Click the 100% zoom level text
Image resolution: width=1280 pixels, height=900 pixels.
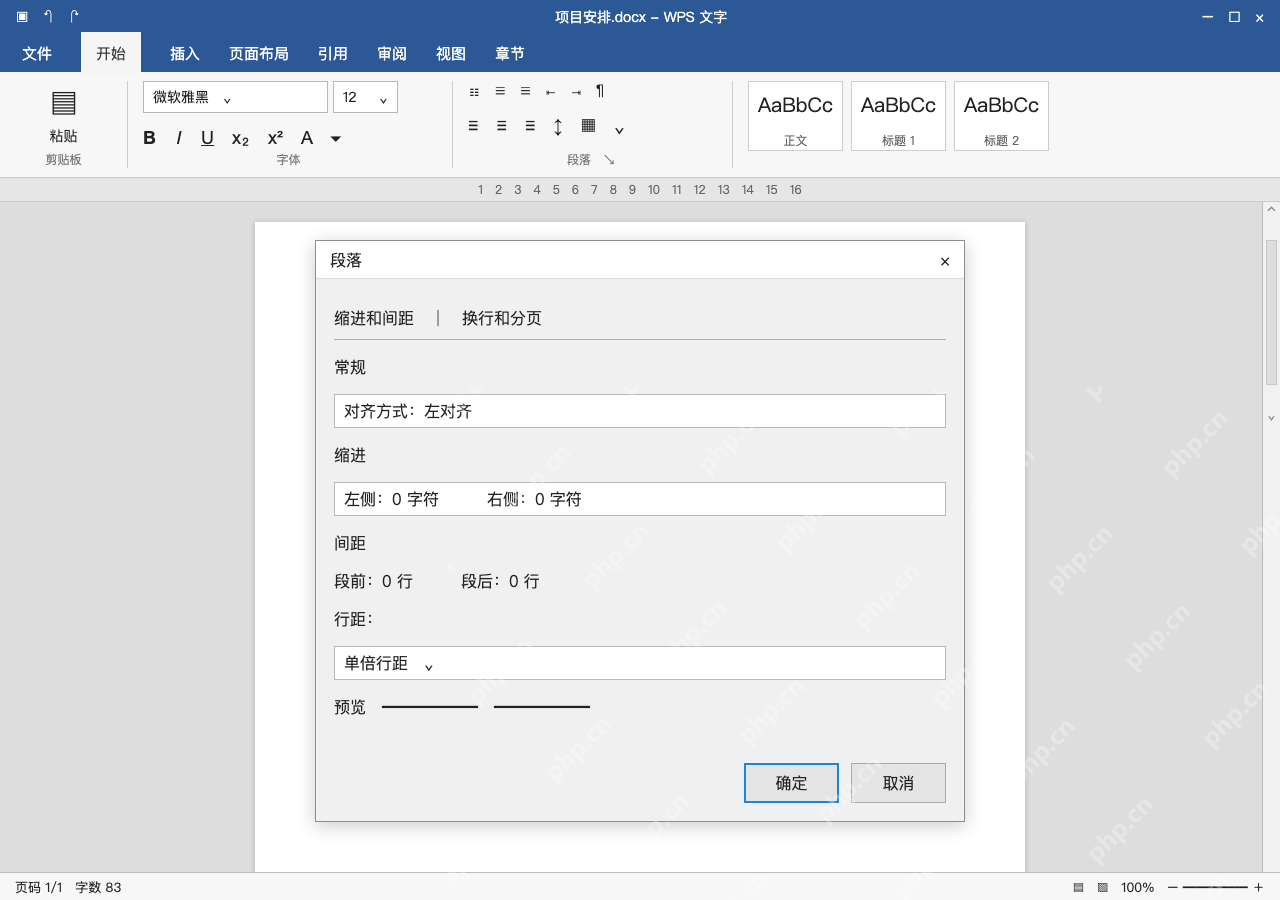[1137, 887]
